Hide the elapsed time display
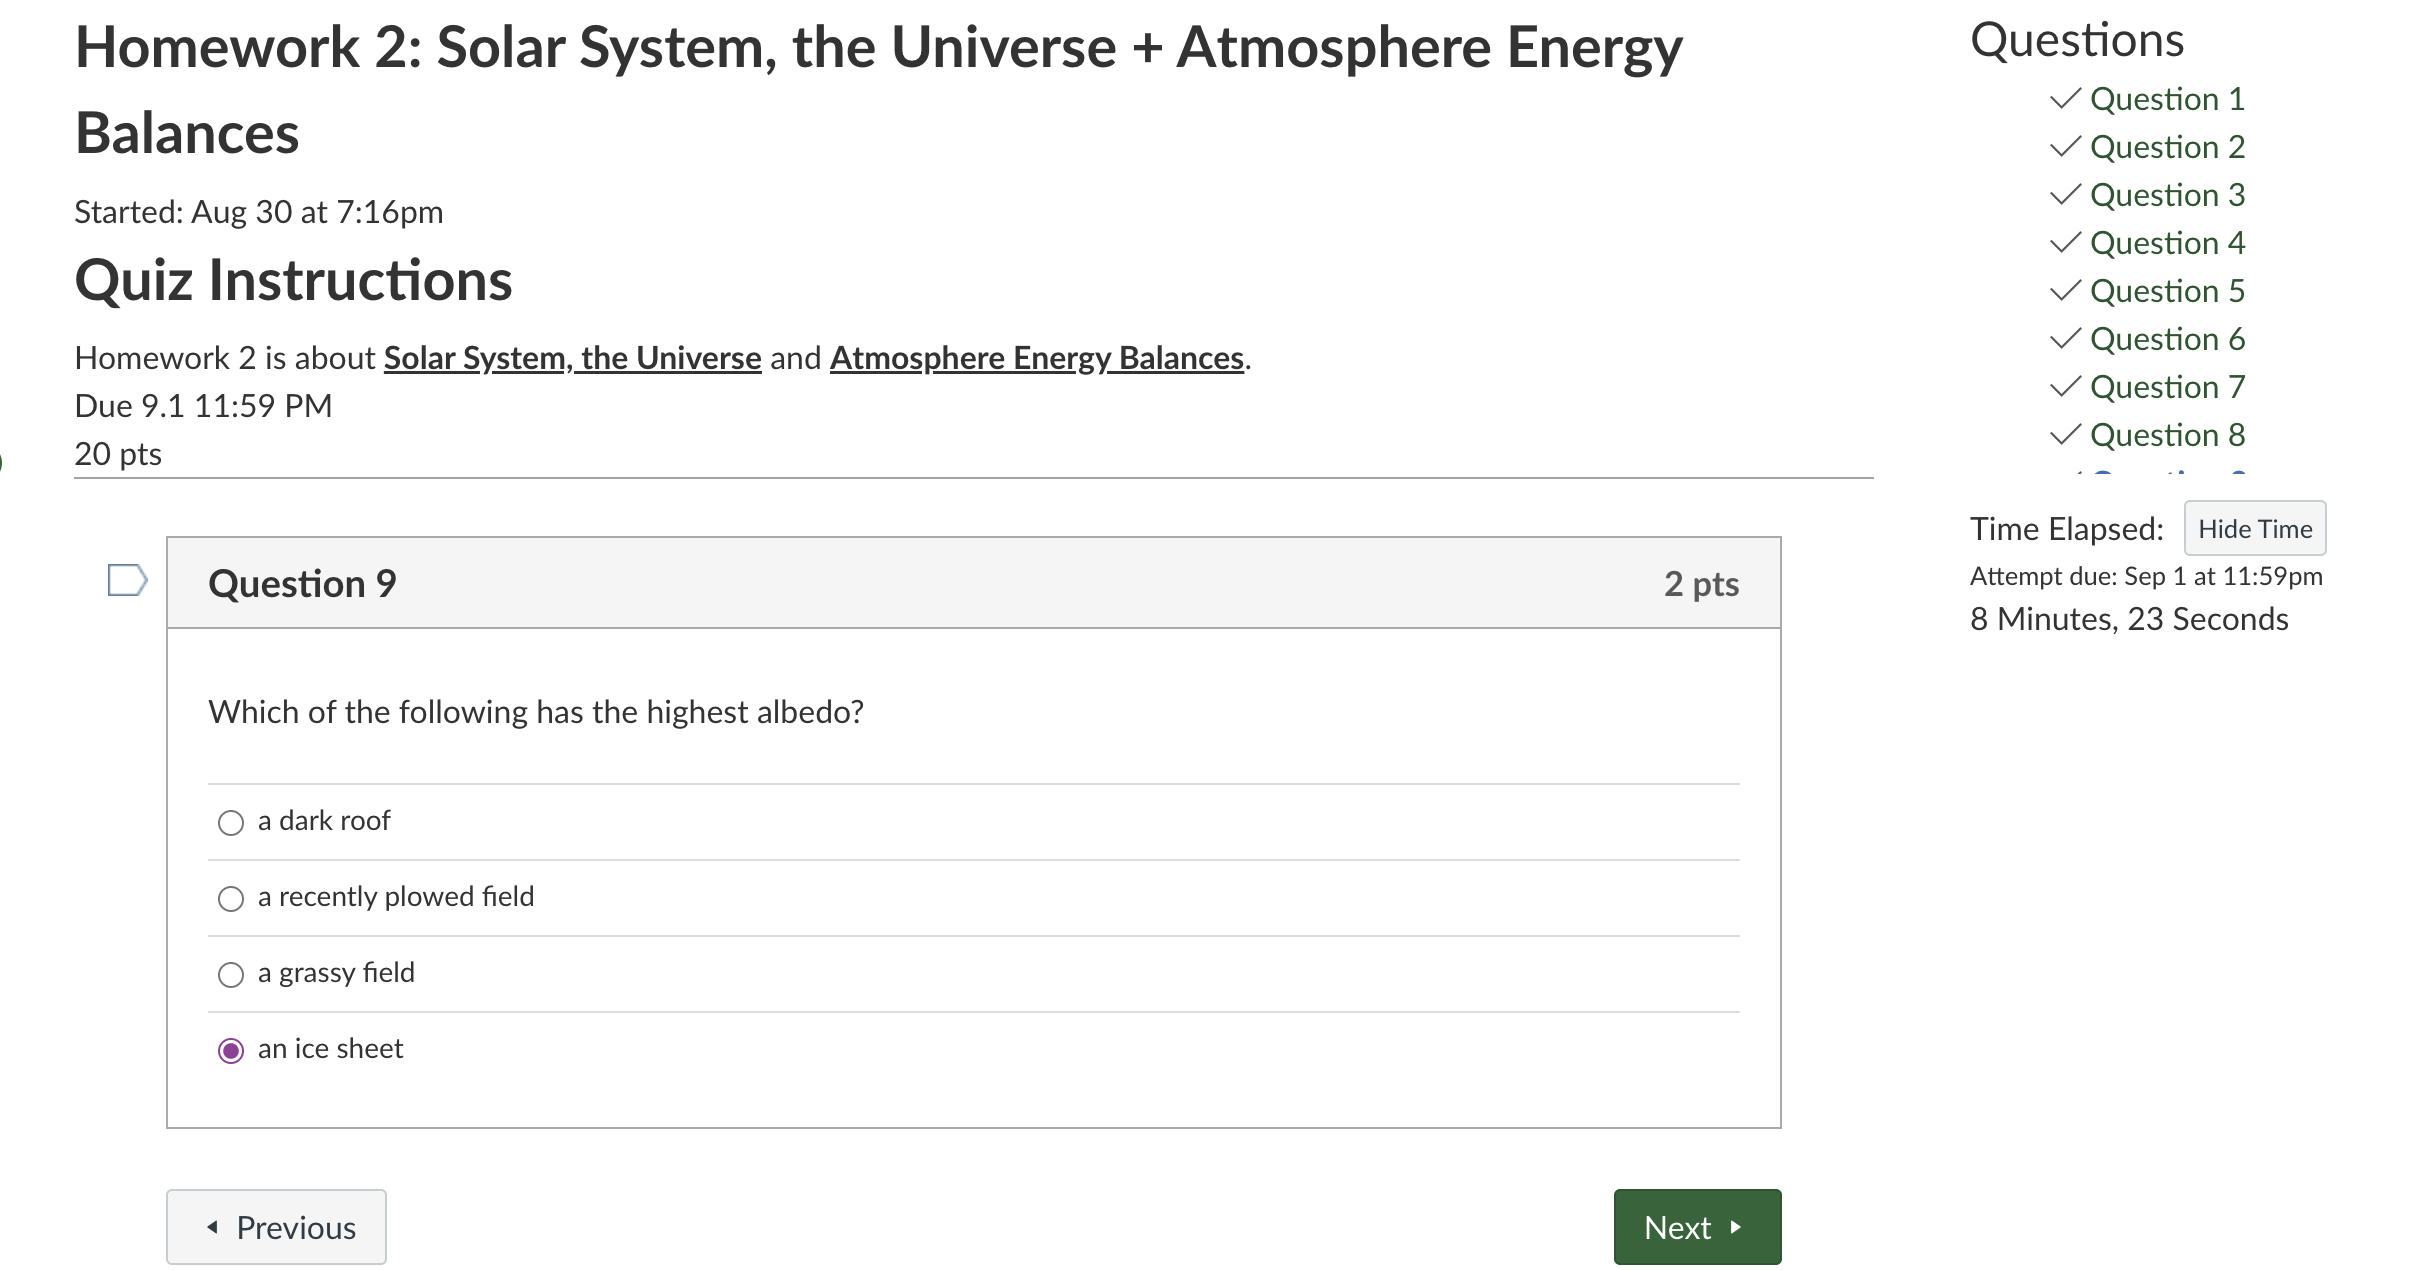The height and width of the screenshot is (1270, 2434). click(2255, 528)
